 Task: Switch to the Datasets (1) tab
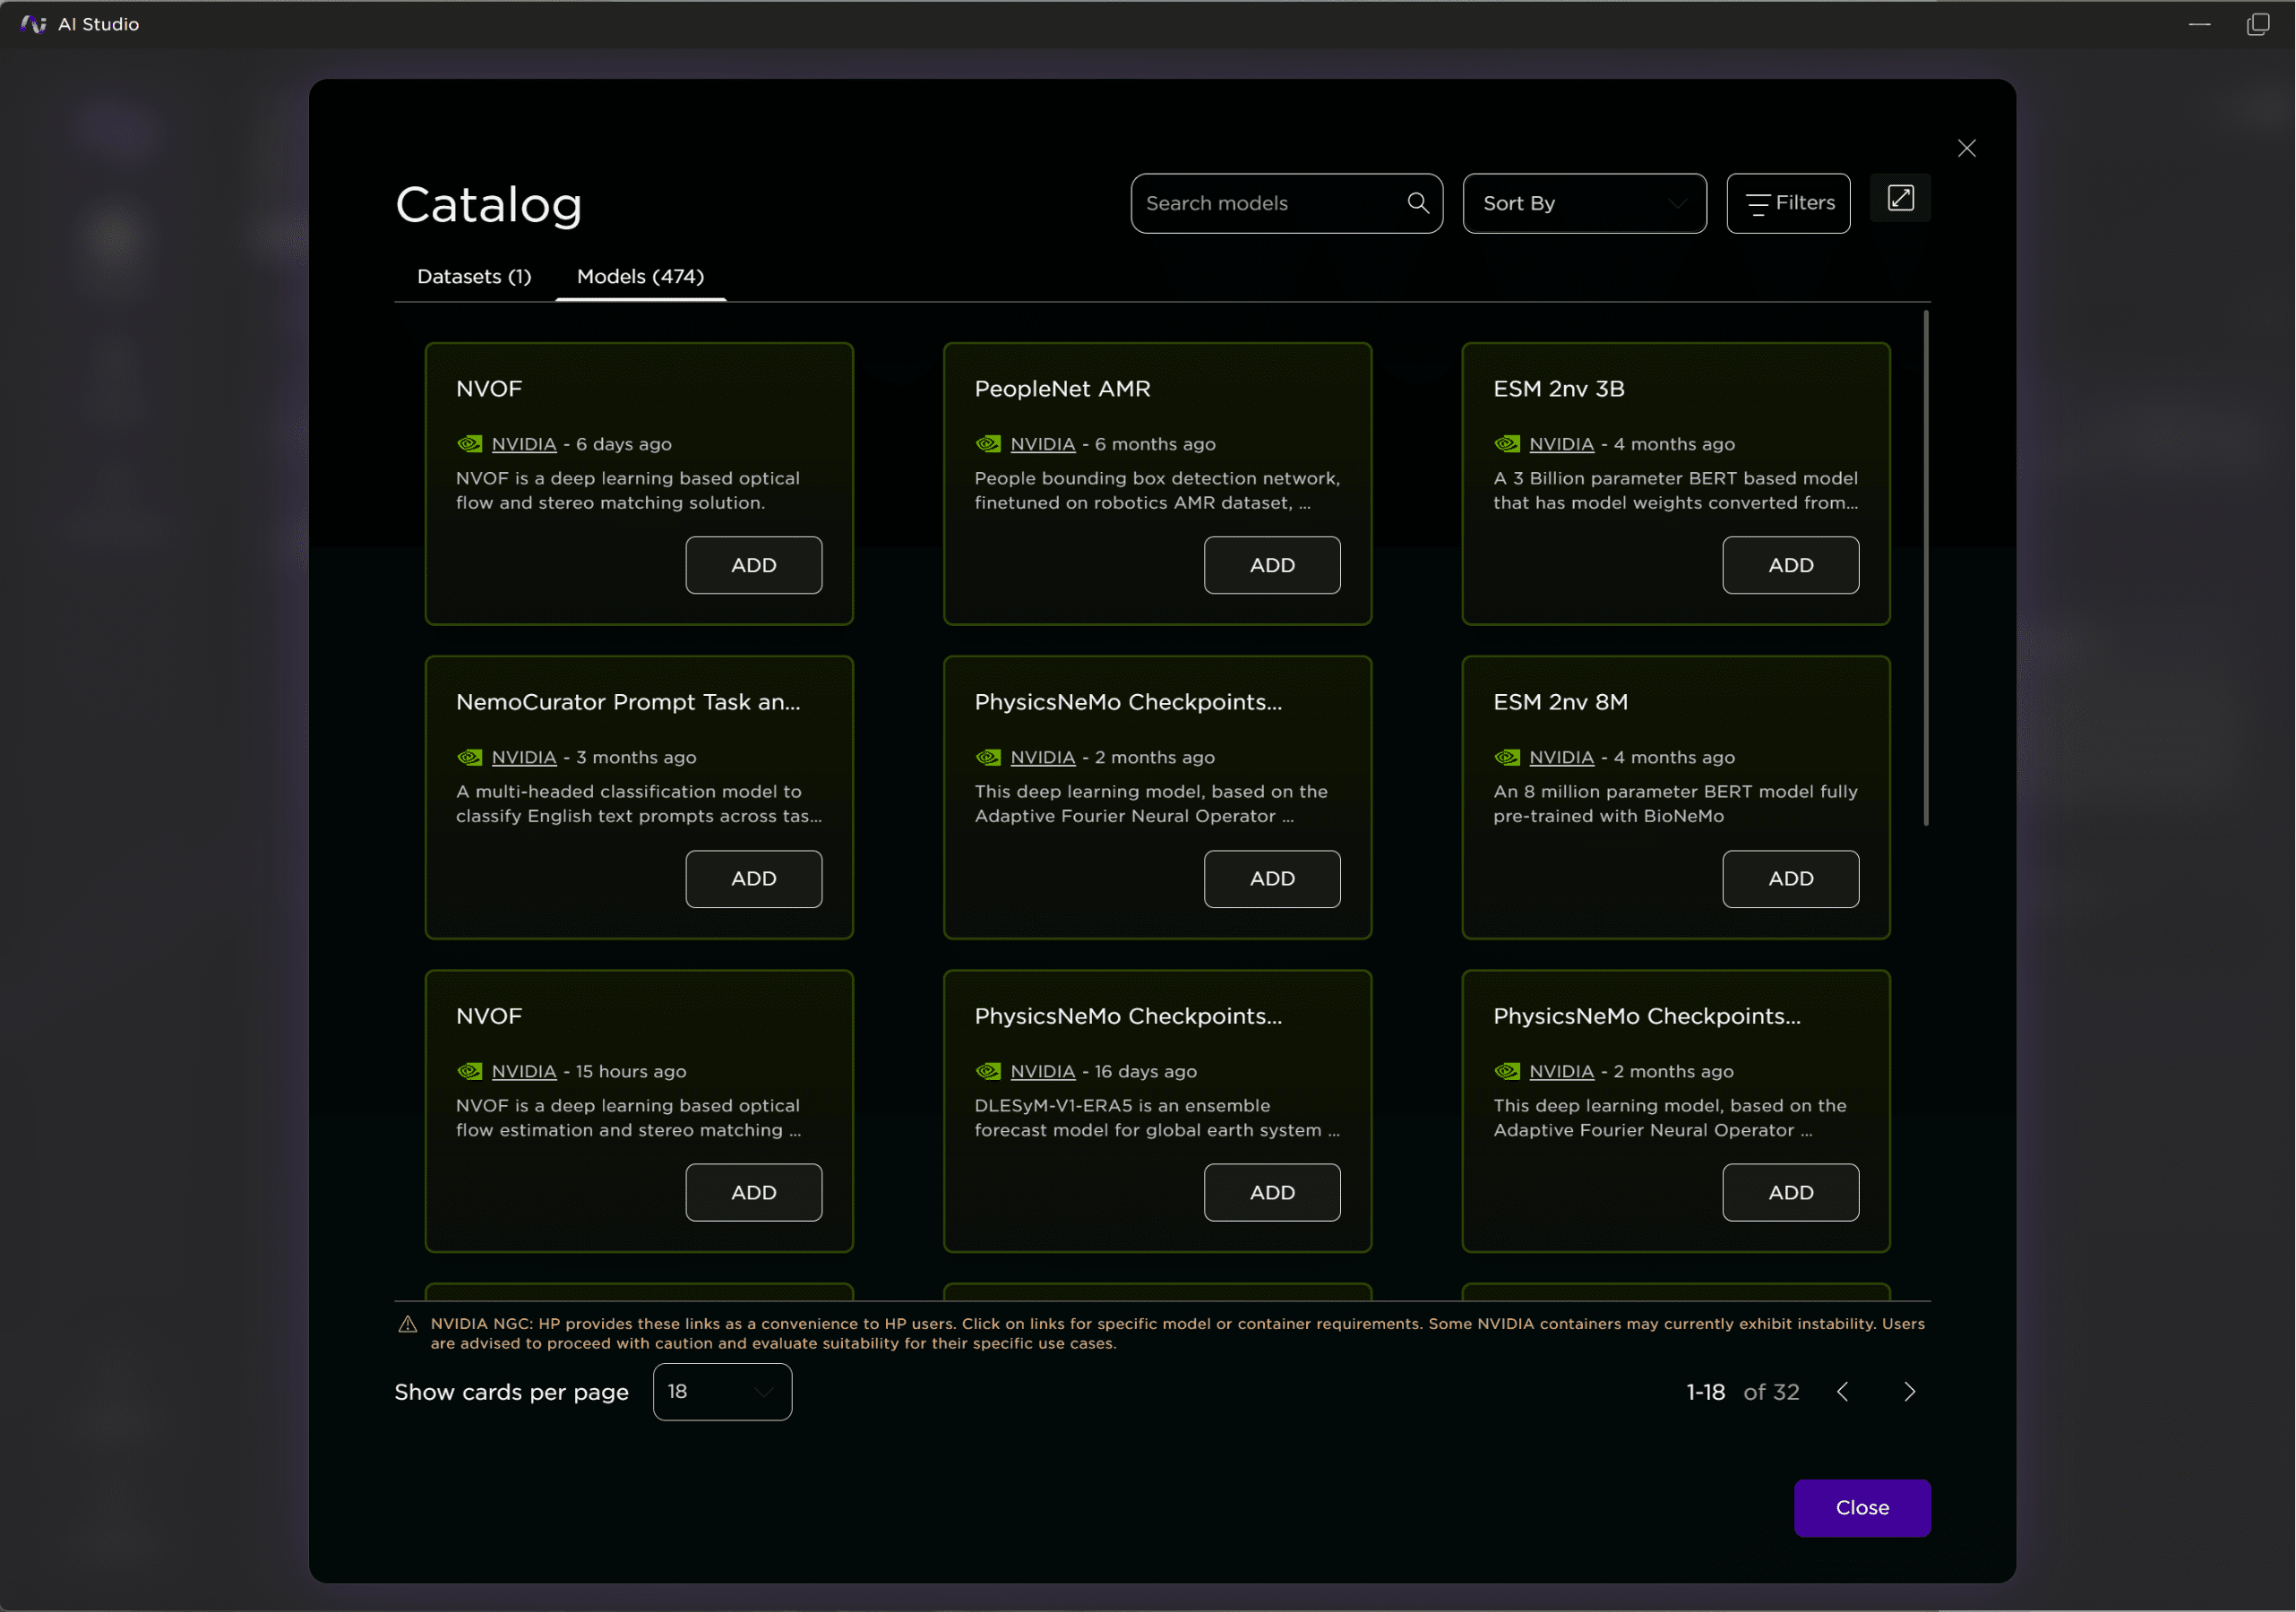tap(474, 277)
